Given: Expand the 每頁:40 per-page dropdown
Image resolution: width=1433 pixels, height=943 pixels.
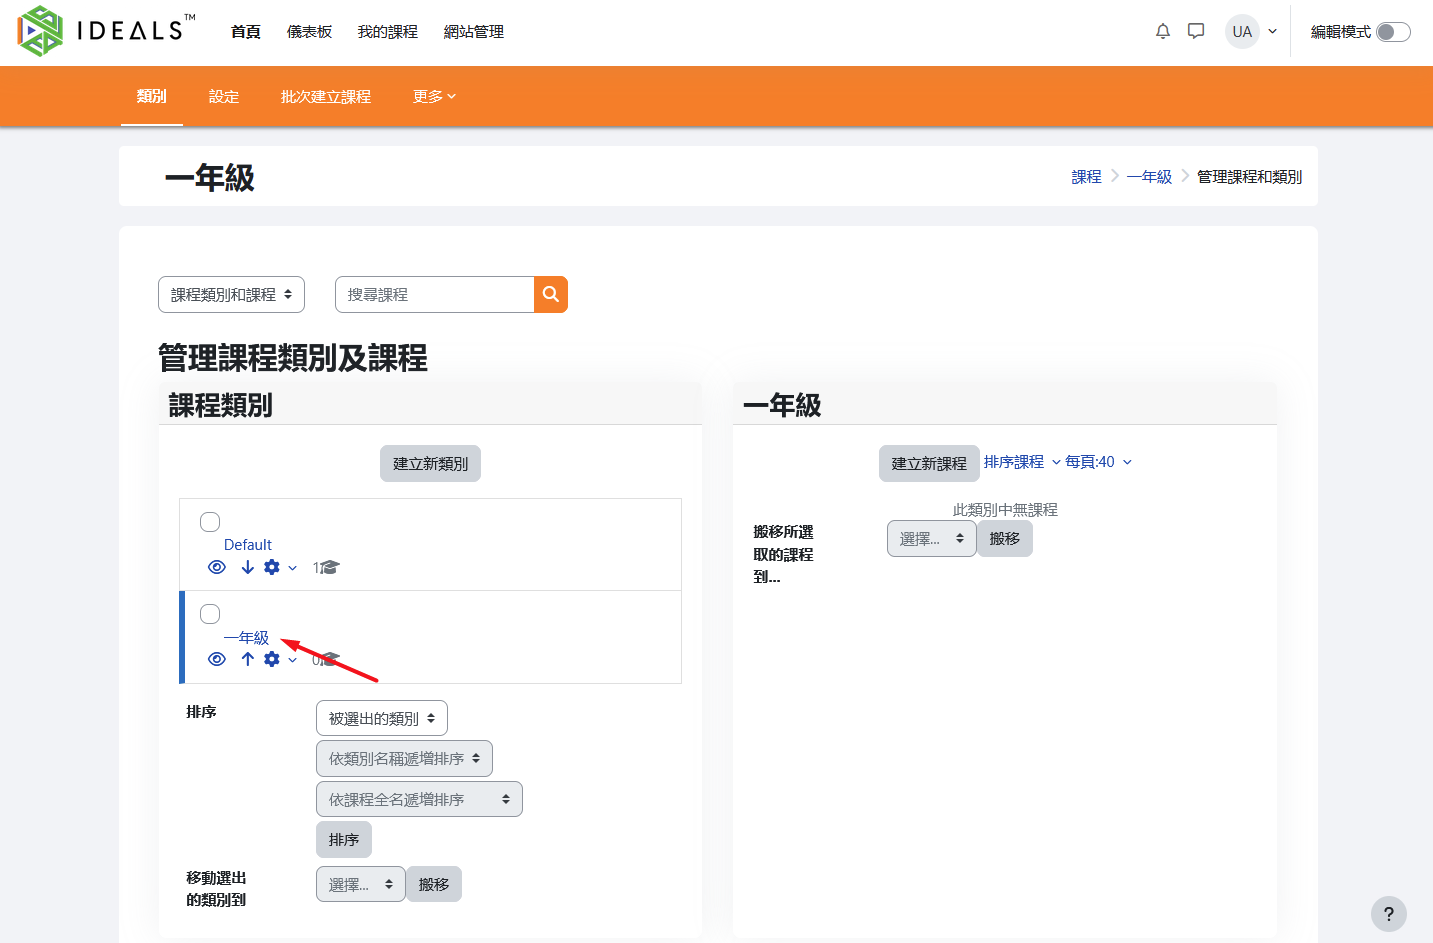Looking at the screenshot, I should pos(1098,462).
